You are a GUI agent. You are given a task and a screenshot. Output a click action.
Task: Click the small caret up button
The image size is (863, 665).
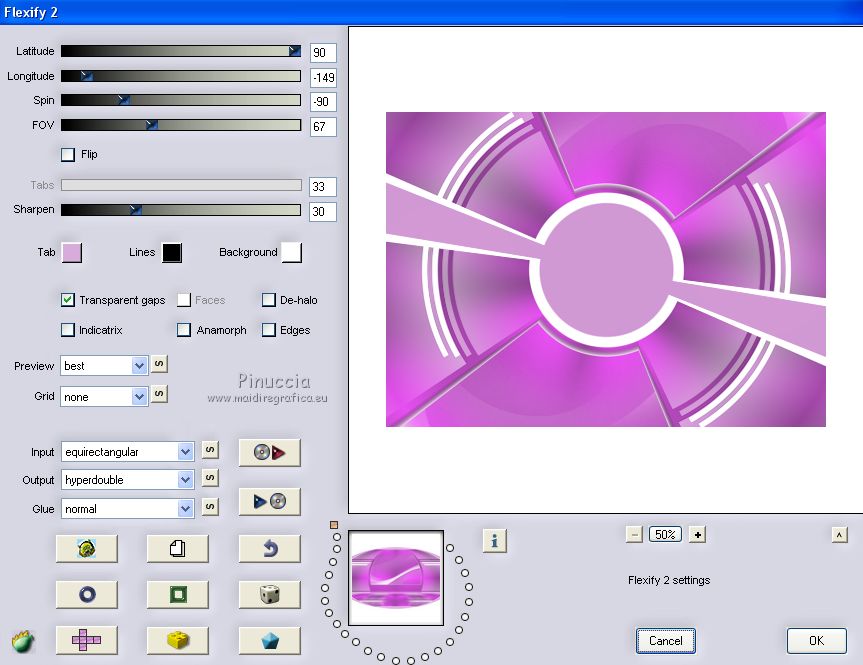pyautogui.click(x=839, y=535)
